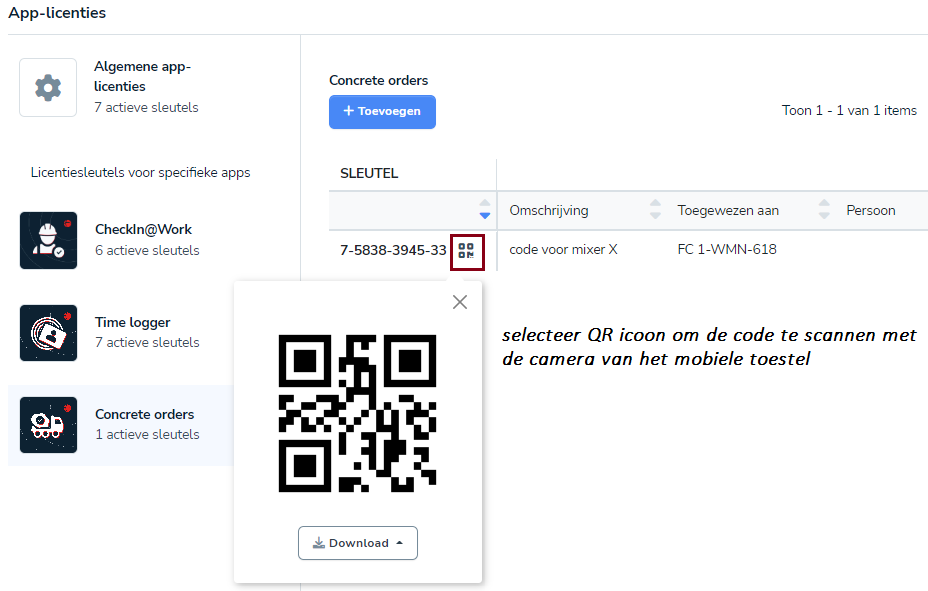Select key text 7-5838-3945-33

[393, 250]
